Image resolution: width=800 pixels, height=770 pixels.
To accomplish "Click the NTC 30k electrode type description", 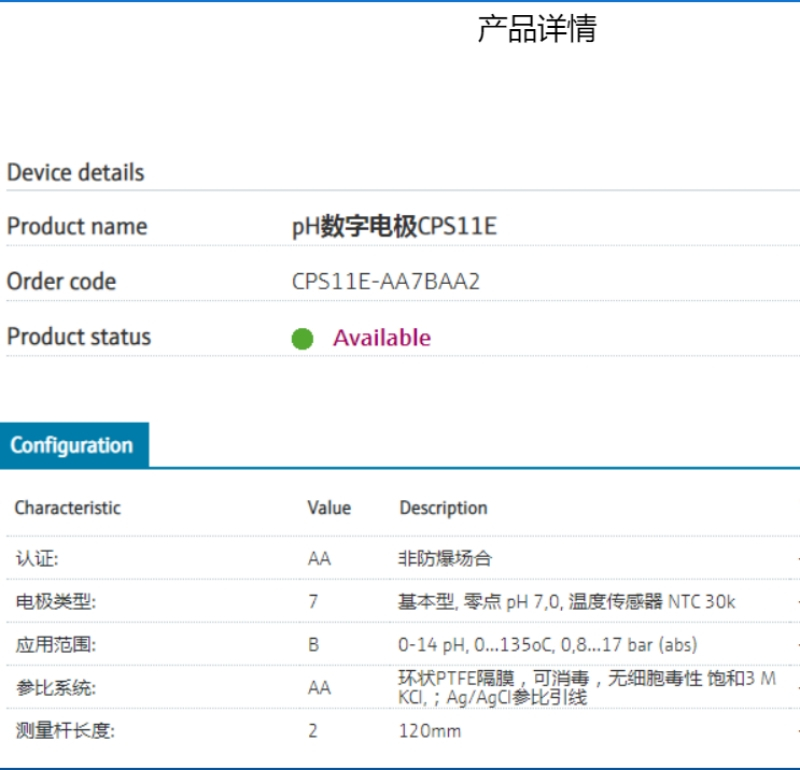I will pos(566,602).
